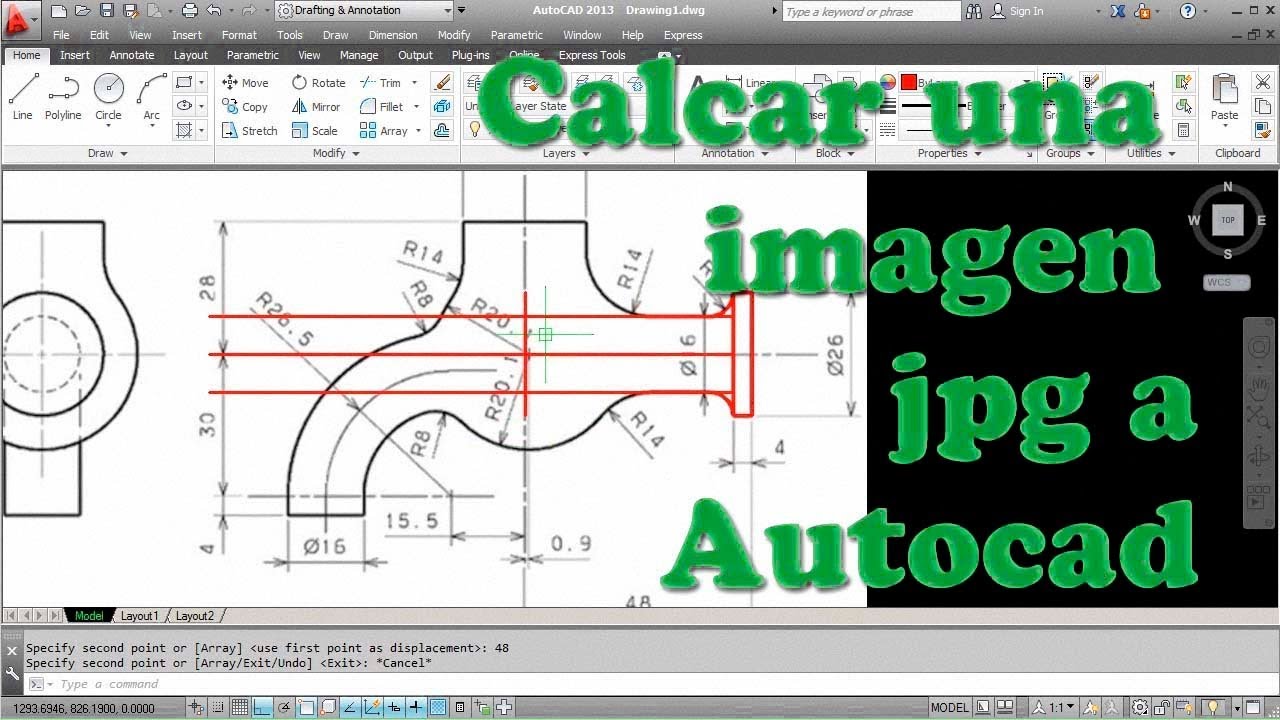Expand the Draw panel
The width and height of the screenshot is (1280, 720).
(108, 153)
